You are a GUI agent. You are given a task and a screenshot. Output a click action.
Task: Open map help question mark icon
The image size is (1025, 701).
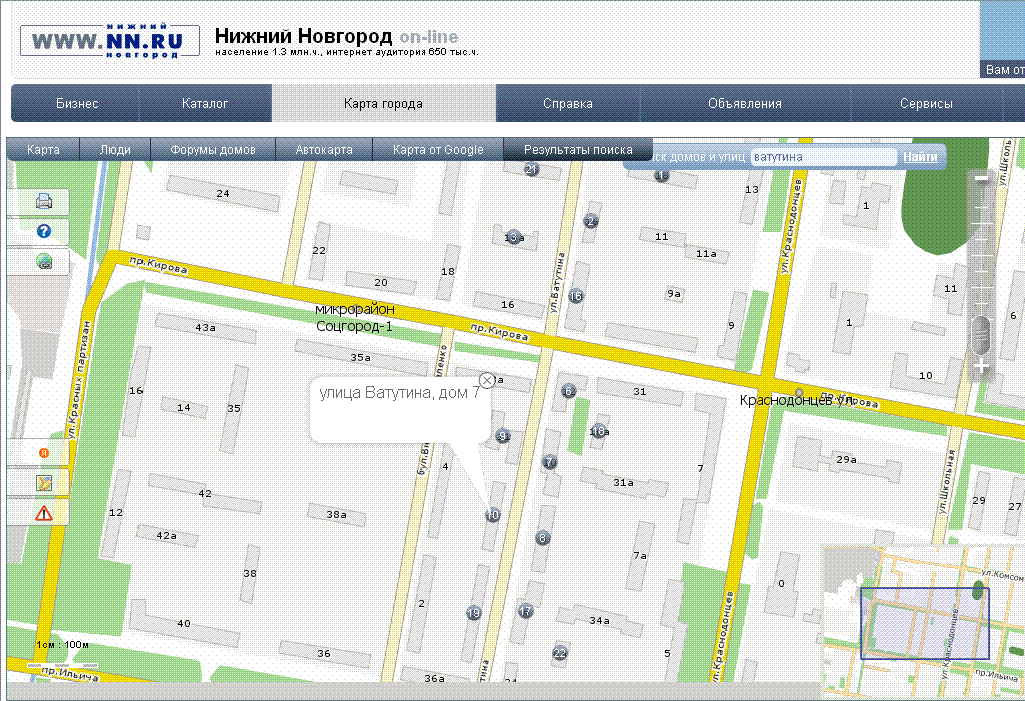point(44,232)
